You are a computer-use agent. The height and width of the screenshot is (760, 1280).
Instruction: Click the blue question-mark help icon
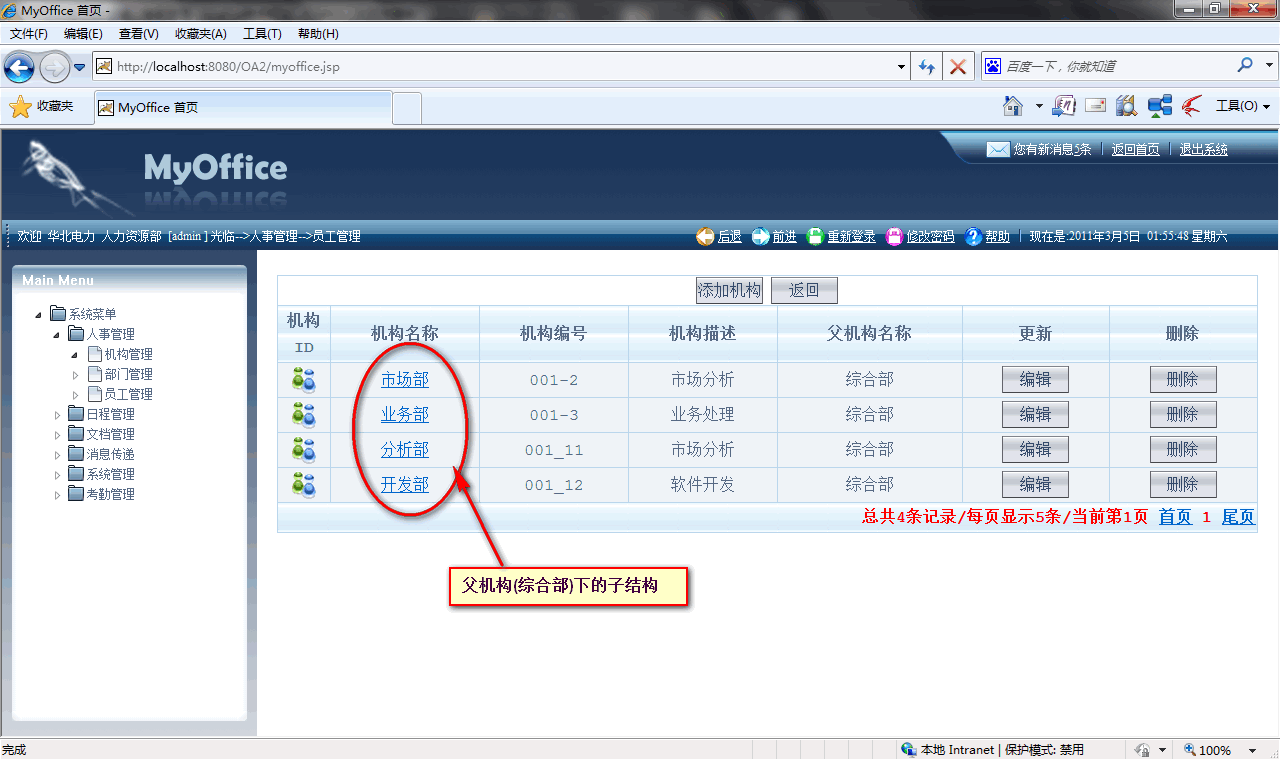(x=973, y=236)
